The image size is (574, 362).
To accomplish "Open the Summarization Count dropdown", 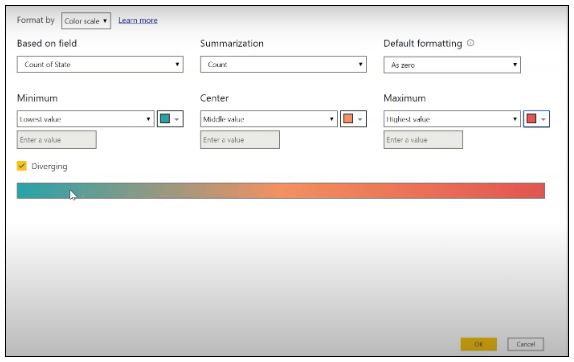I will point(283,64).
